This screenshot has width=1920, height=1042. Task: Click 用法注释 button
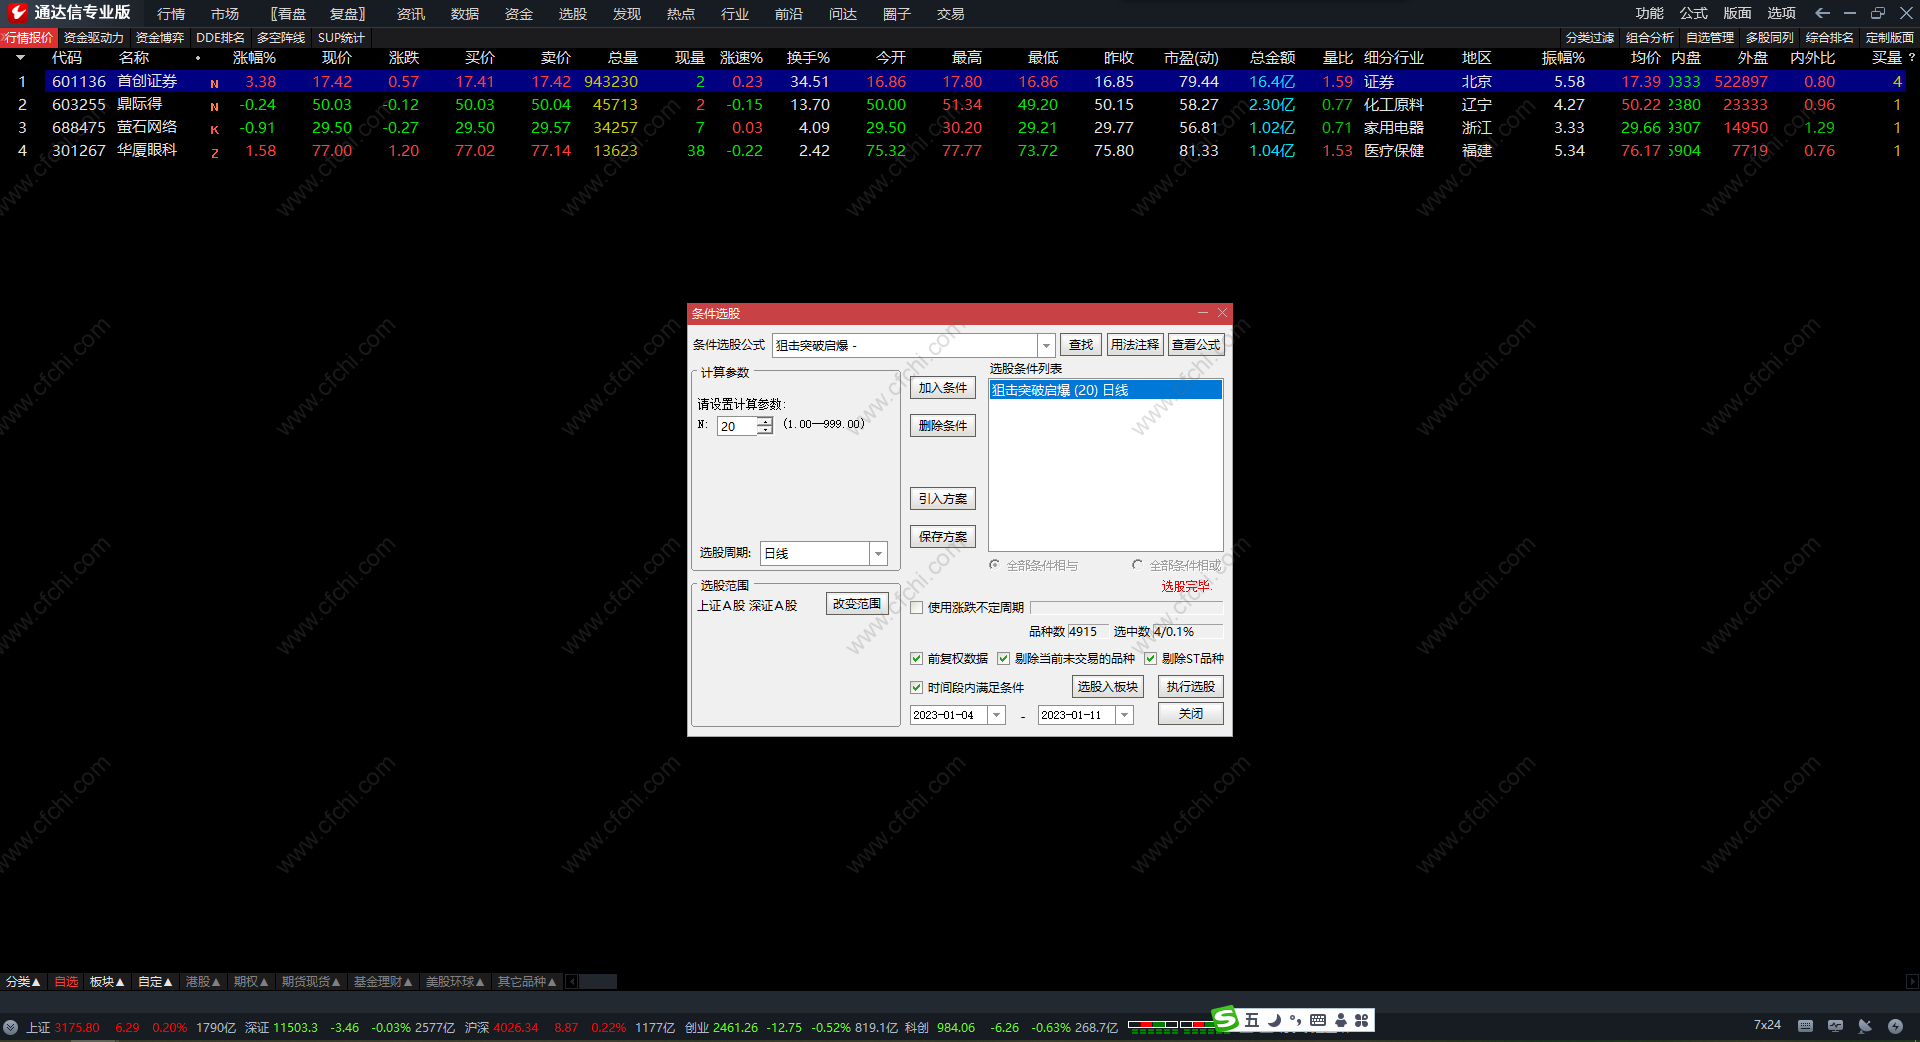(1135, 345)
